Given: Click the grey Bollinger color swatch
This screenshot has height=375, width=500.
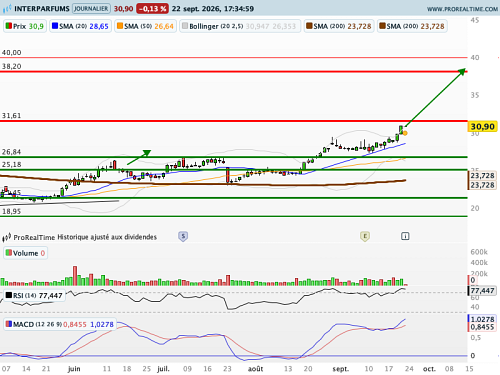Looking at the screenshot, I should (185, 26).
